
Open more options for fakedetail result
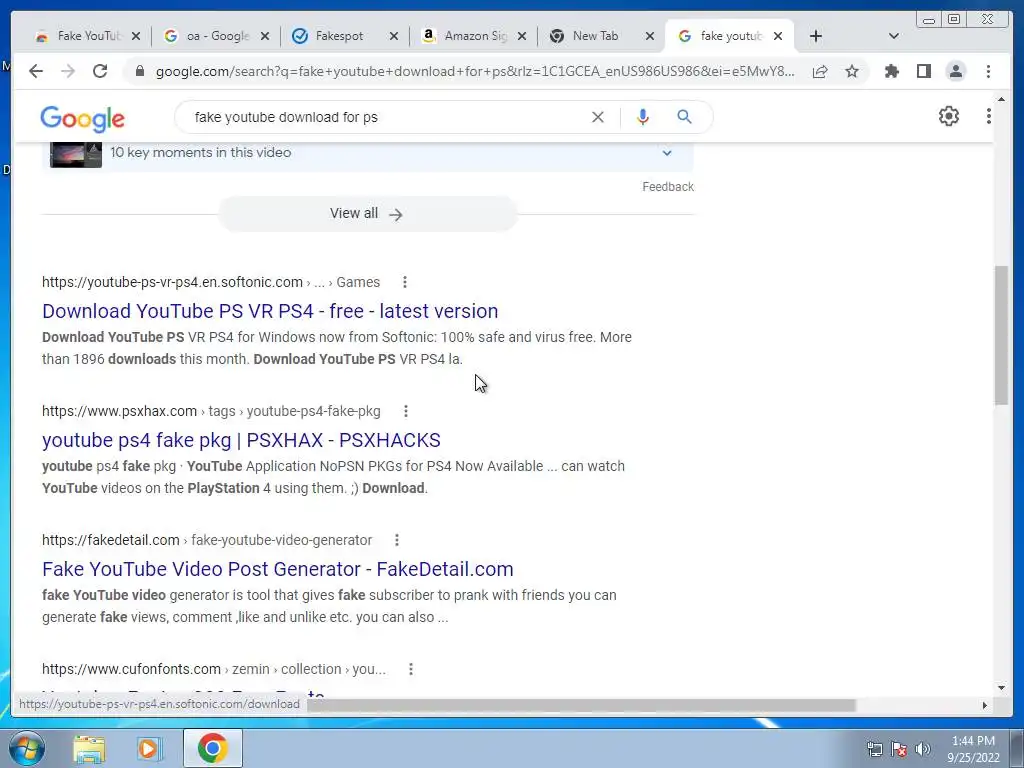tap(397, 540)
